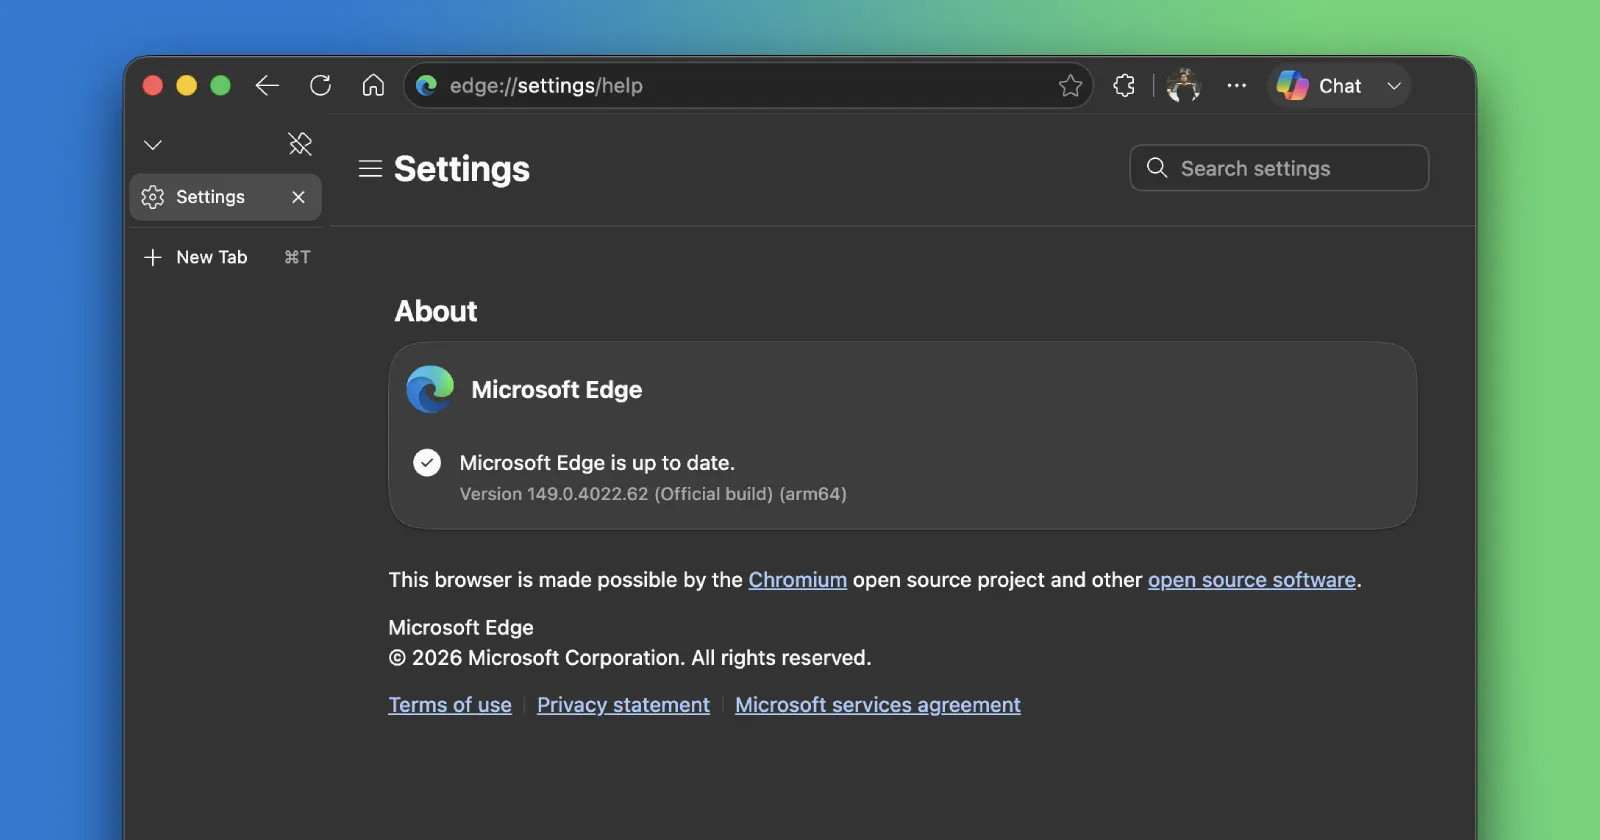Click the address bar URL
This screenshot has height=840, width=1600.
pos(546,86)
